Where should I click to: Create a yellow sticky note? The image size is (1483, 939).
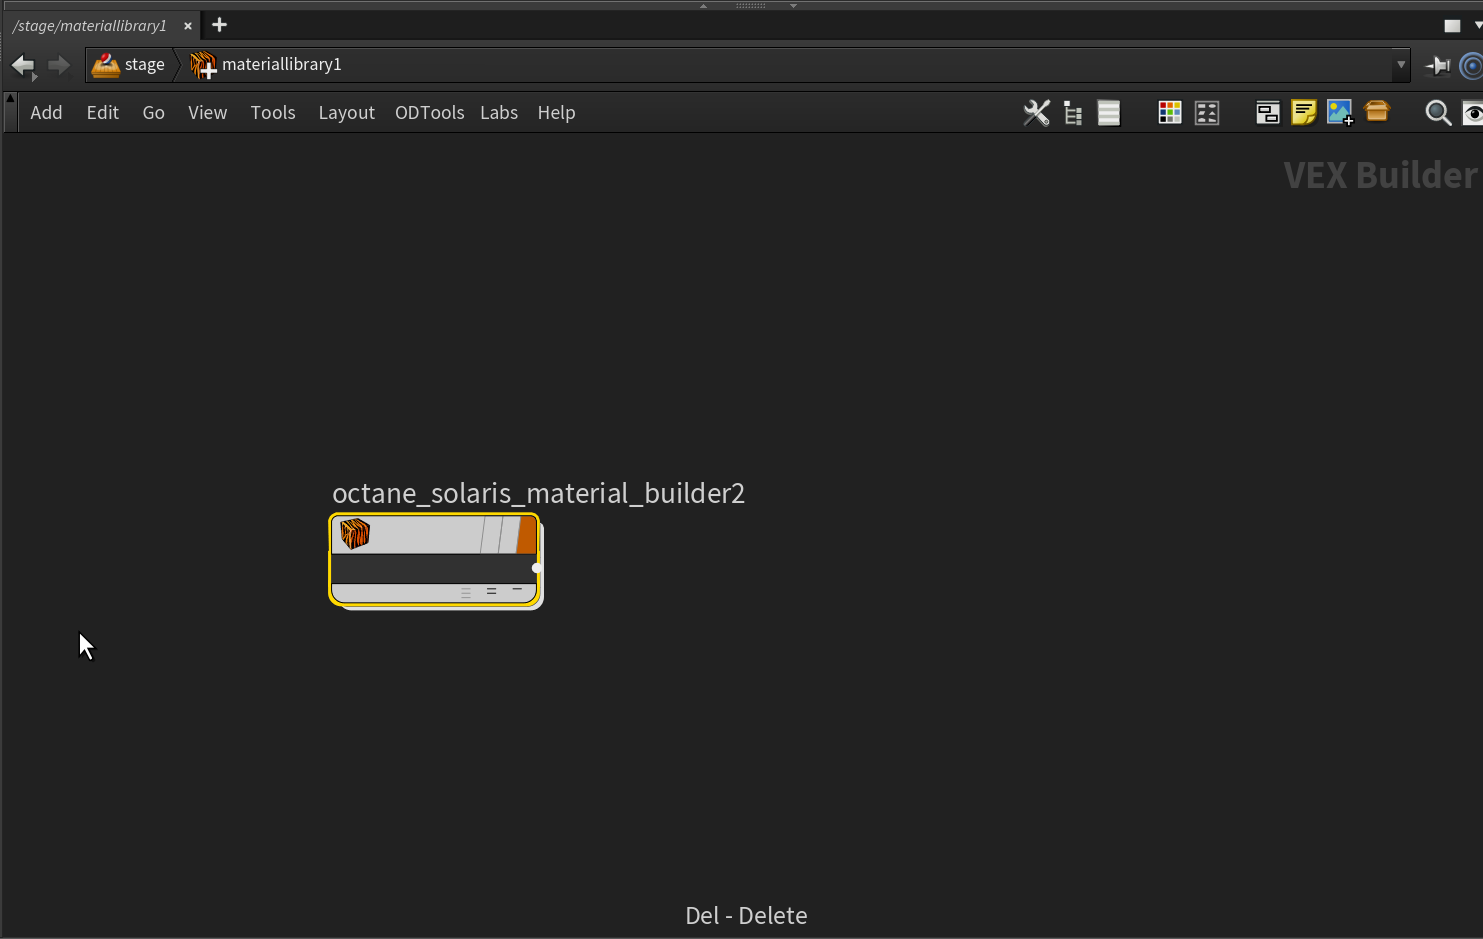tap(1304, 112)
